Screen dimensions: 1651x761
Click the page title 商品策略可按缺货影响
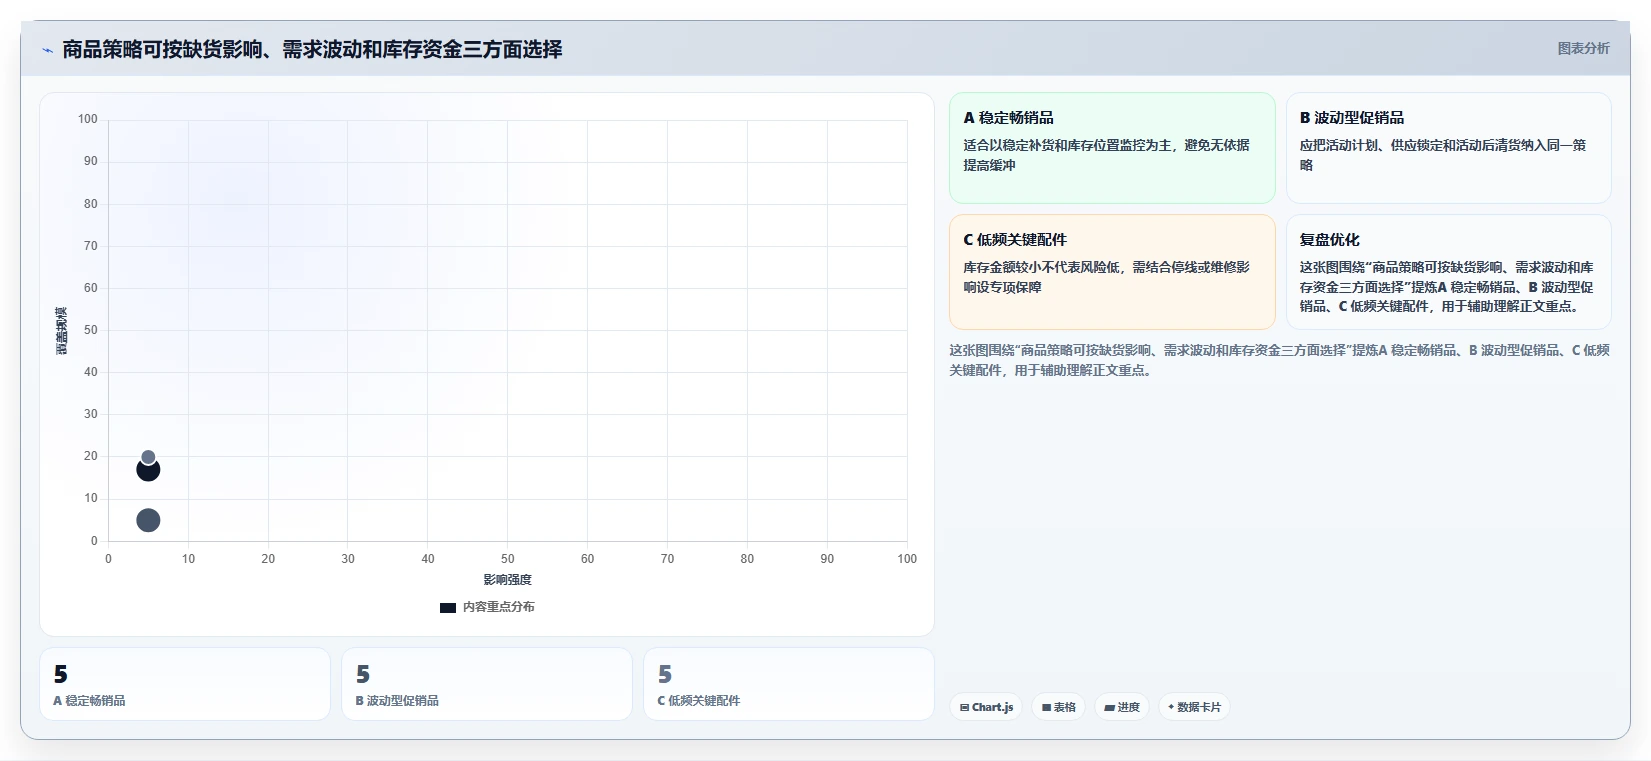click(x=312, y=49)
